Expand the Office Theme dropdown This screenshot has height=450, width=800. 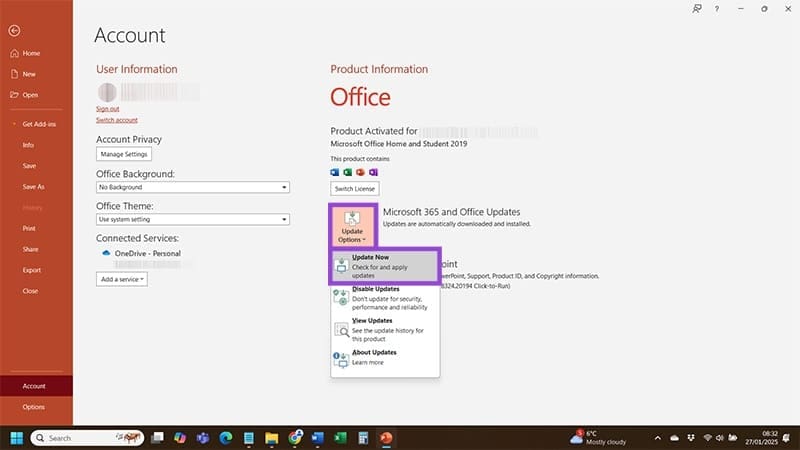coord(193,218)
